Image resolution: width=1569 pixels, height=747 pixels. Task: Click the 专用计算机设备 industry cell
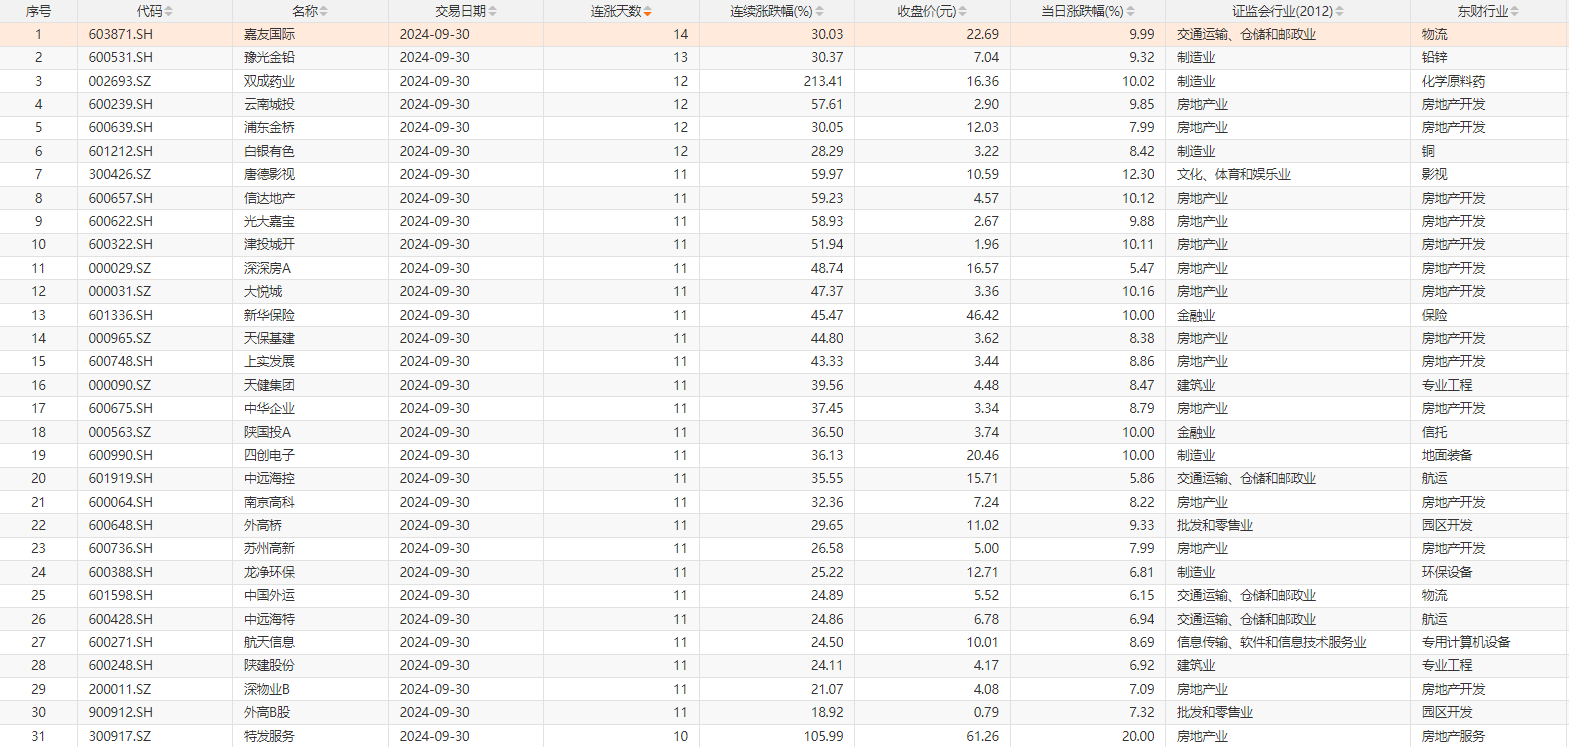(x=1466, y=642)
